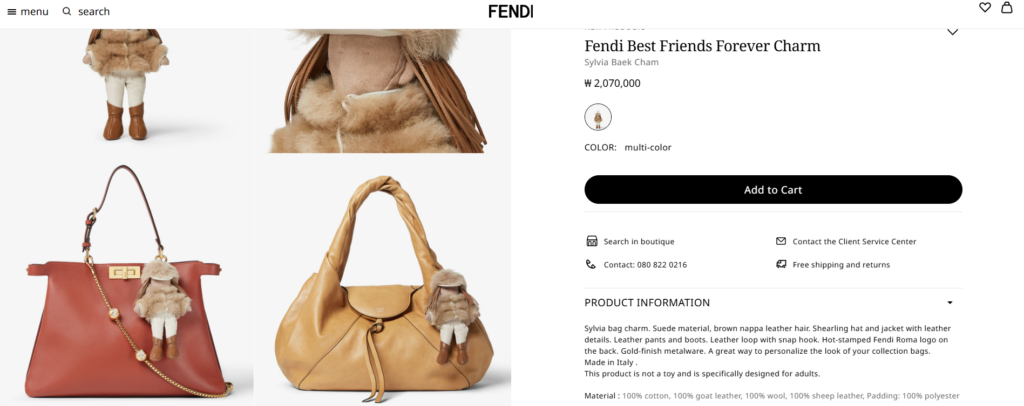This screenshot has width=1024, height=406.
Task: Open the hamburger menu icon
Action: click(x=12, y=12)
